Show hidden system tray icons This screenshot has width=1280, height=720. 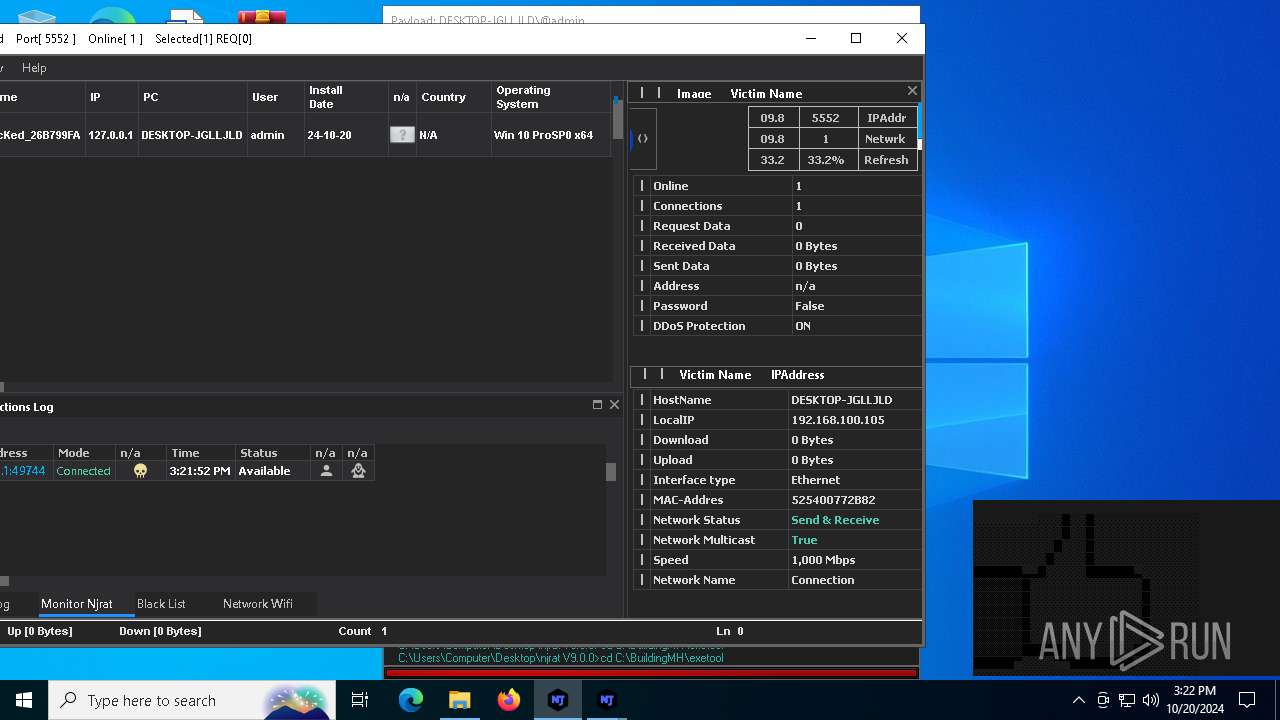click(1078, 700)
